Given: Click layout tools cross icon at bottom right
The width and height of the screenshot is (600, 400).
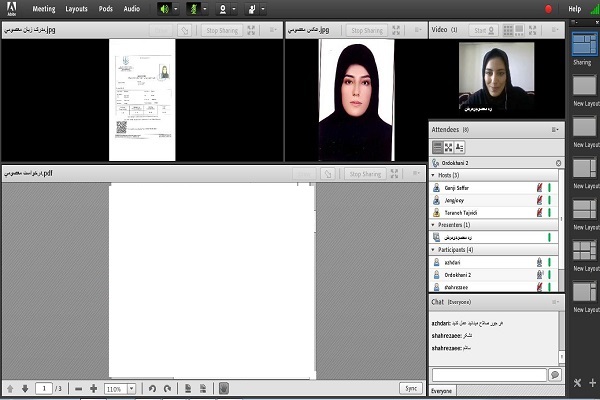Looking at the screenshot, I should [577, 383].
